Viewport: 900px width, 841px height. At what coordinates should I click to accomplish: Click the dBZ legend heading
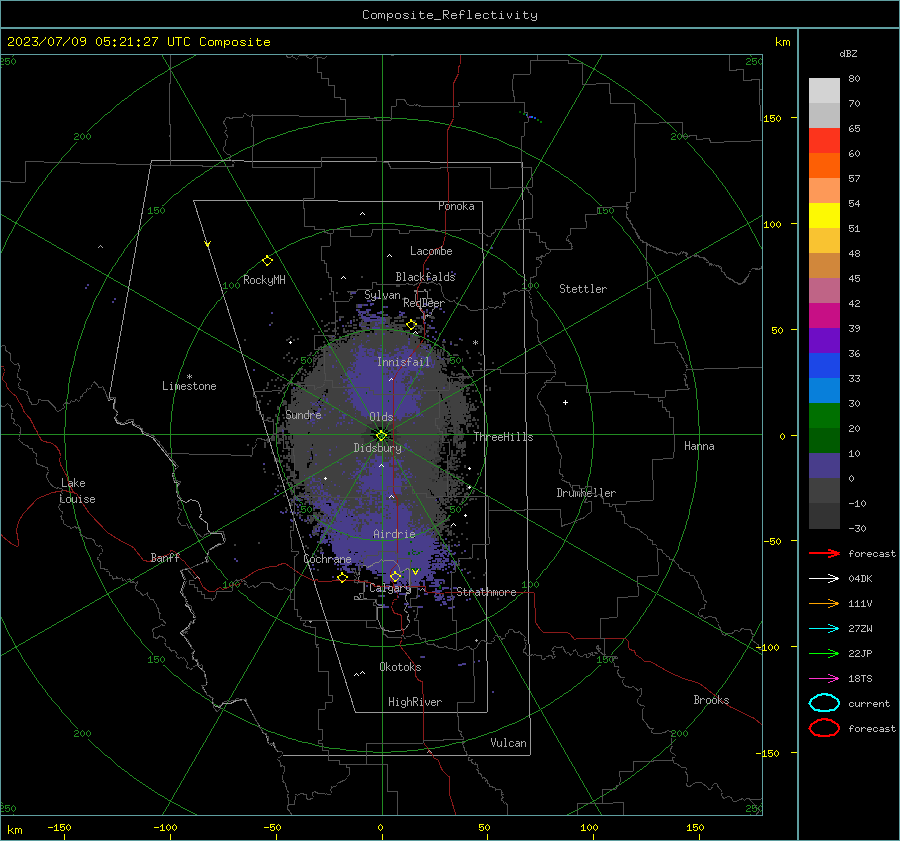coord(848,53)
